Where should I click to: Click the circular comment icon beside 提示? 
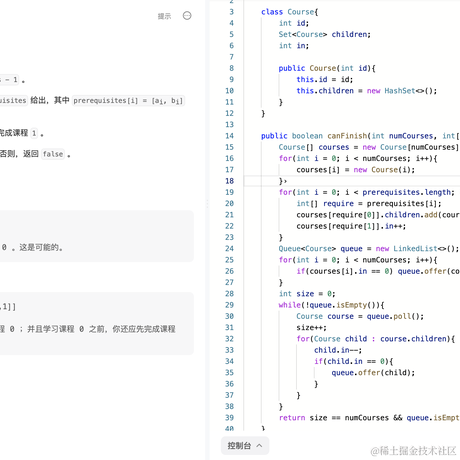[x=187, y=16]
